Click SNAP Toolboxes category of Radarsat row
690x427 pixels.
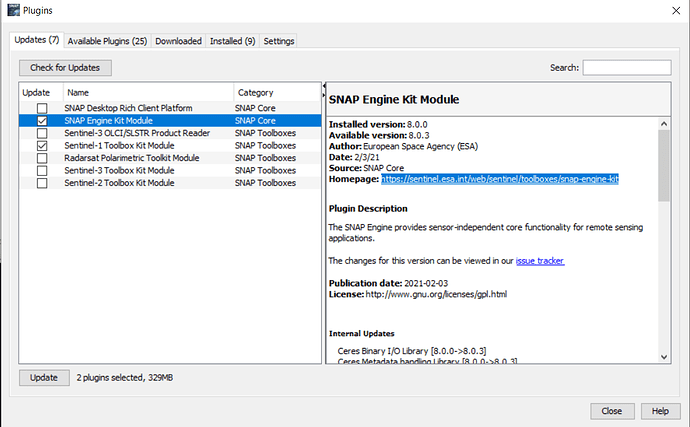tap(265, 158)
